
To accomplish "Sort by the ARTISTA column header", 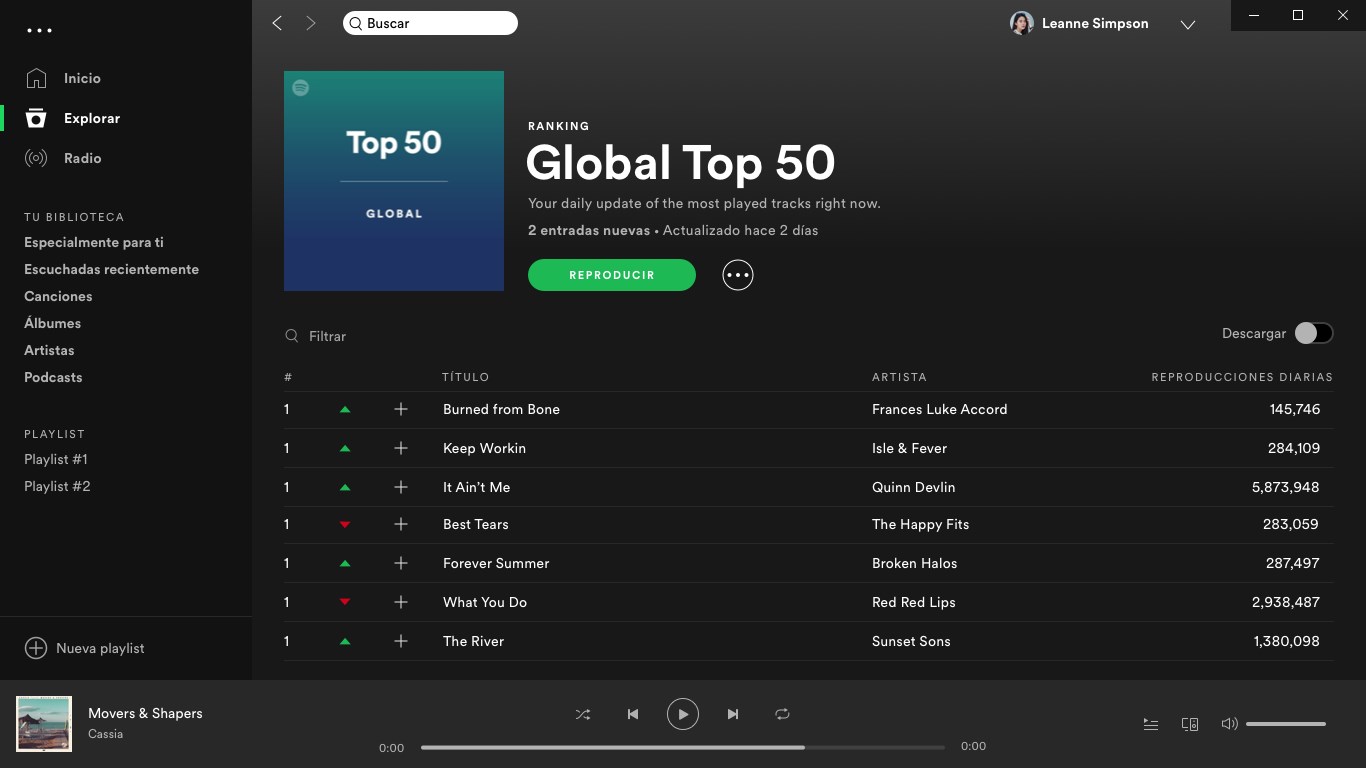I will (899, 377).
